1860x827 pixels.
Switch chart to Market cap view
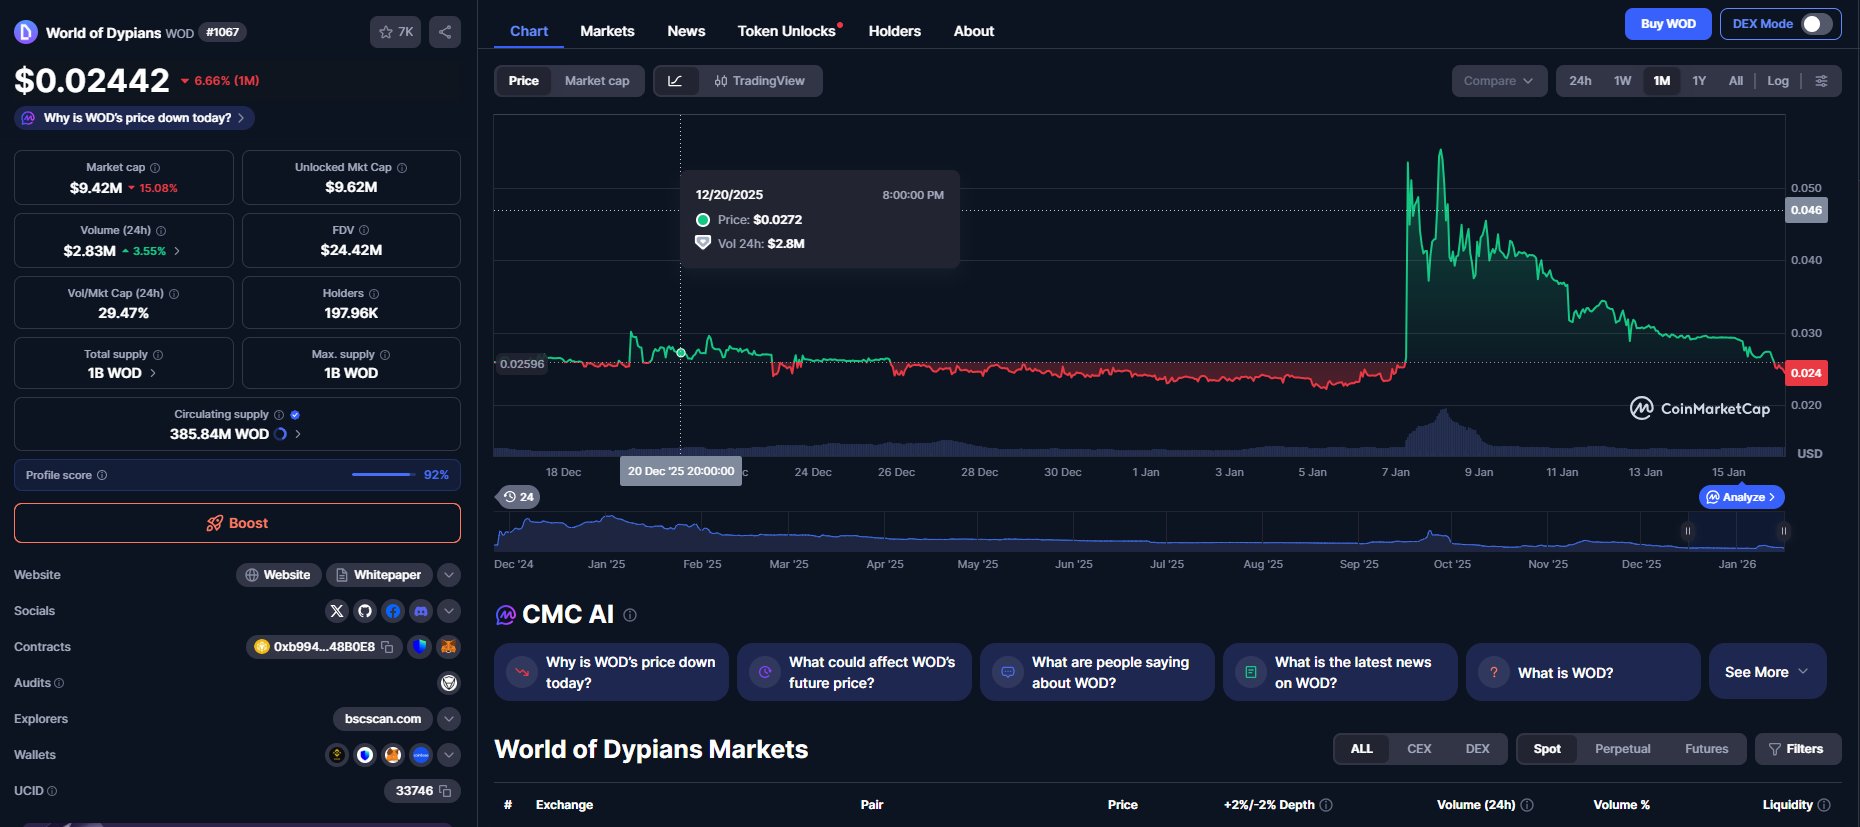(596, 81)
